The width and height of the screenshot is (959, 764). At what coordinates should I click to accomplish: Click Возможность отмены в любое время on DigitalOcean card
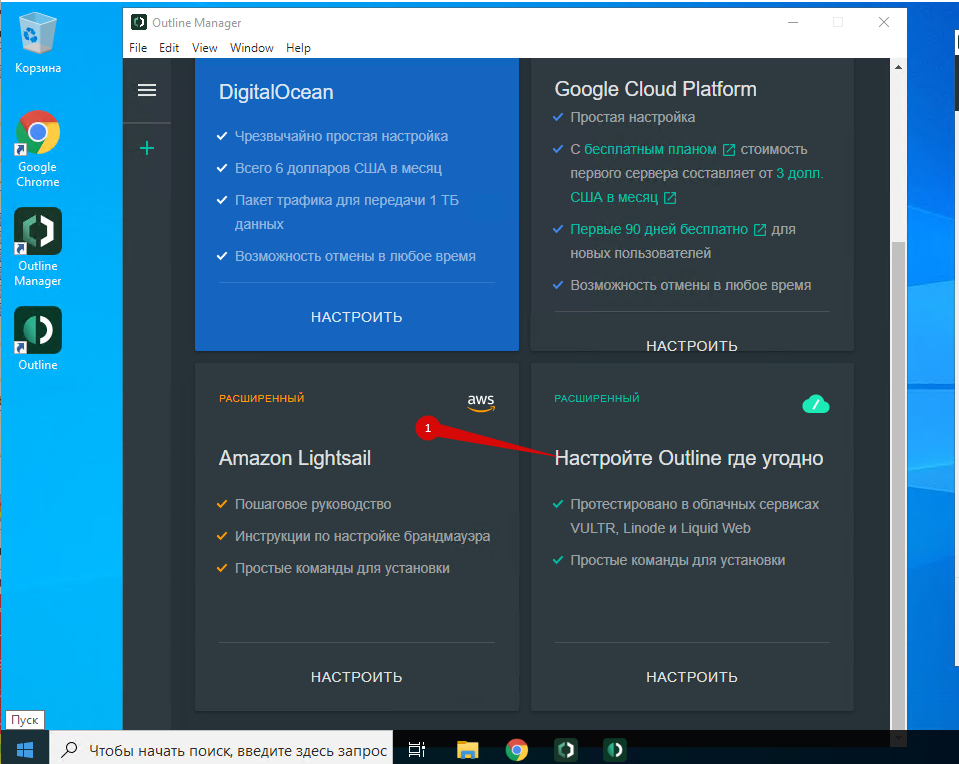355,256
